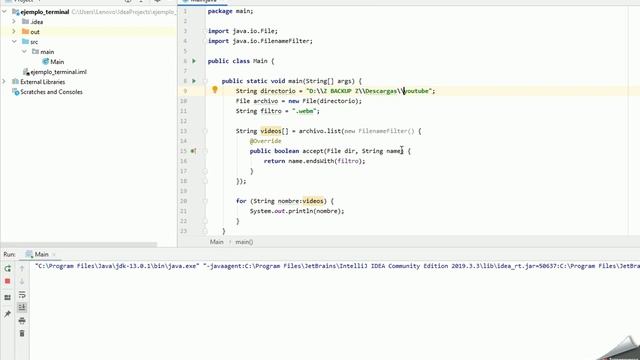Click the @Override annotation
This screenshot has height=360, width=640.
click(x=265, y=141)
